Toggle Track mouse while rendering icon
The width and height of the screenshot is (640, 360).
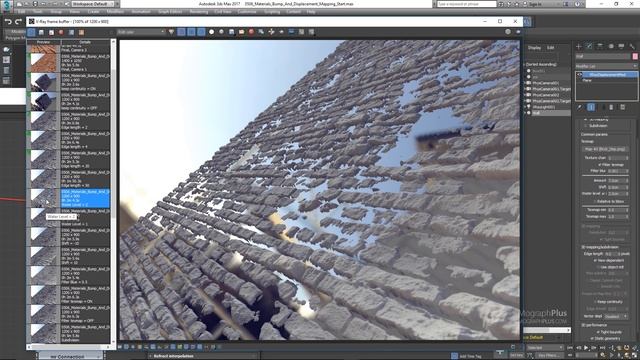coord(271,32)
